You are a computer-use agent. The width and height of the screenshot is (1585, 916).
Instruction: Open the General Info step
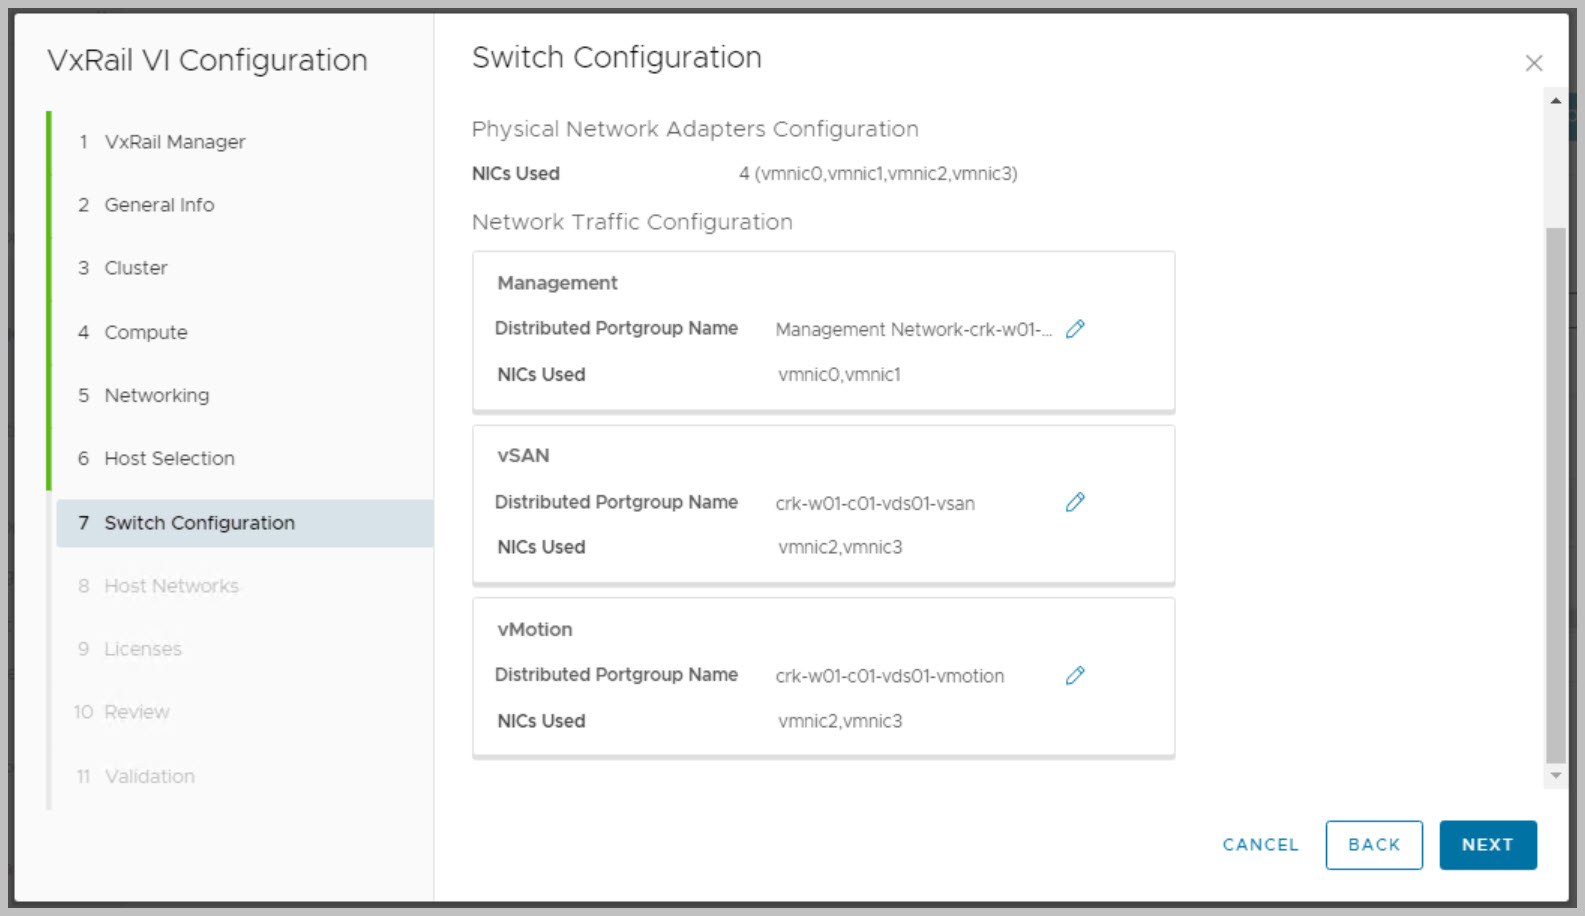pyautogui.click(x=159, y=205)
